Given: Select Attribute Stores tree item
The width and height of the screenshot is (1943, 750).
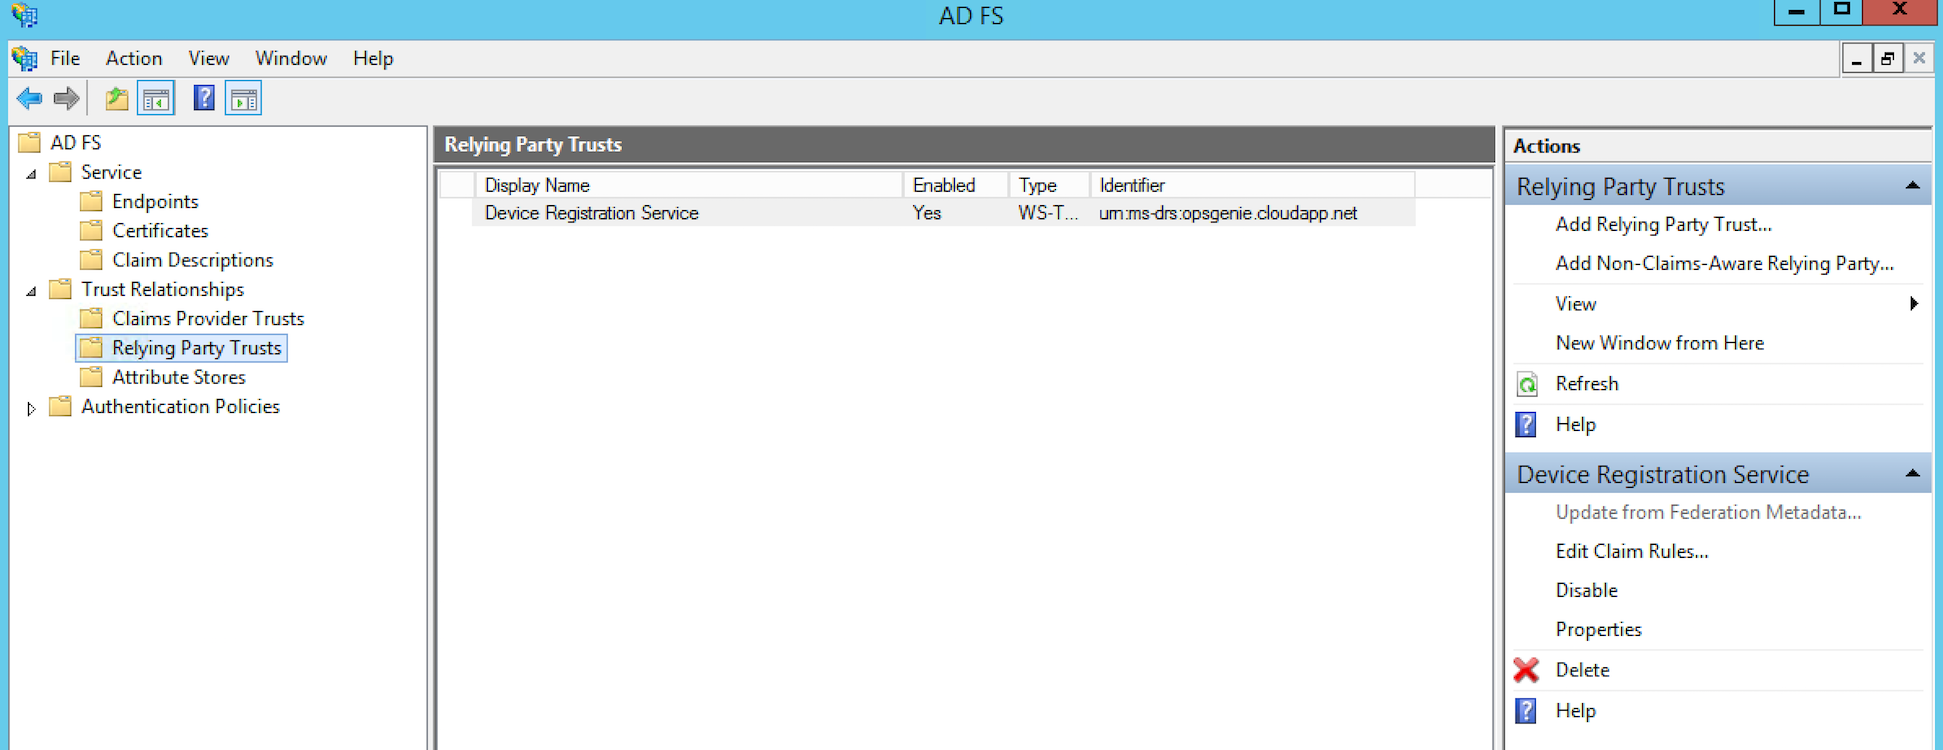Looking at the screenshot, I should [178, 377].
